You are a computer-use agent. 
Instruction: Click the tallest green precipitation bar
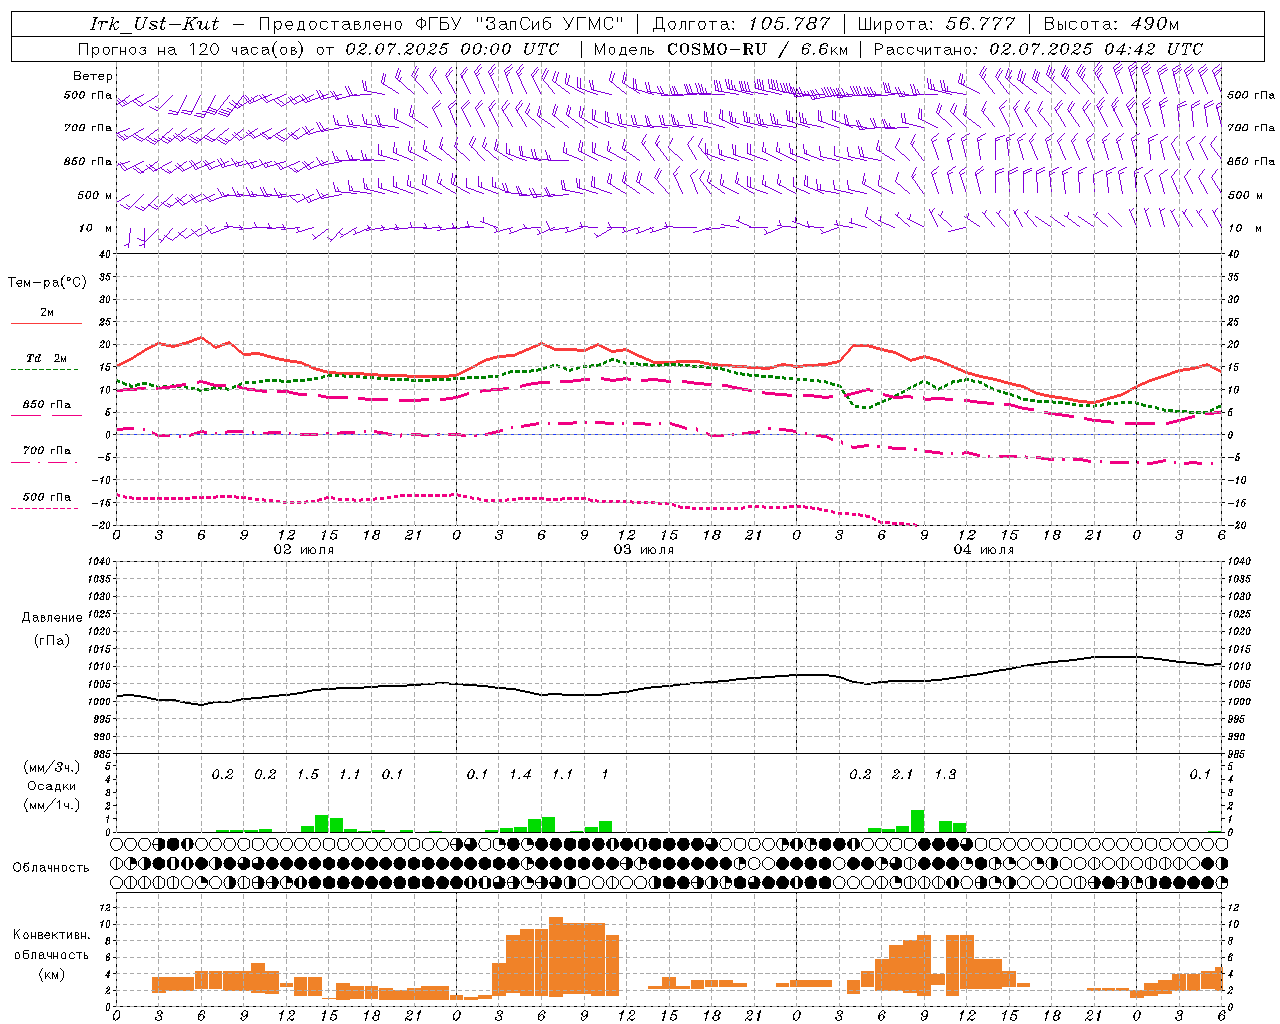pyautogui.click(x=917, y=821)
